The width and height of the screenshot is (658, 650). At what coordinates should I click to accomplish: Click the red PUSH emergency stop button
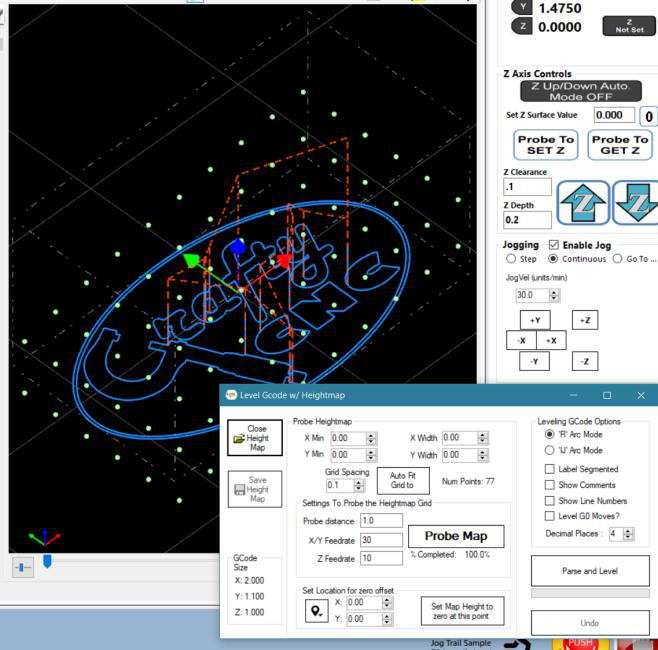pyautogui.click(x=580, y=643)
